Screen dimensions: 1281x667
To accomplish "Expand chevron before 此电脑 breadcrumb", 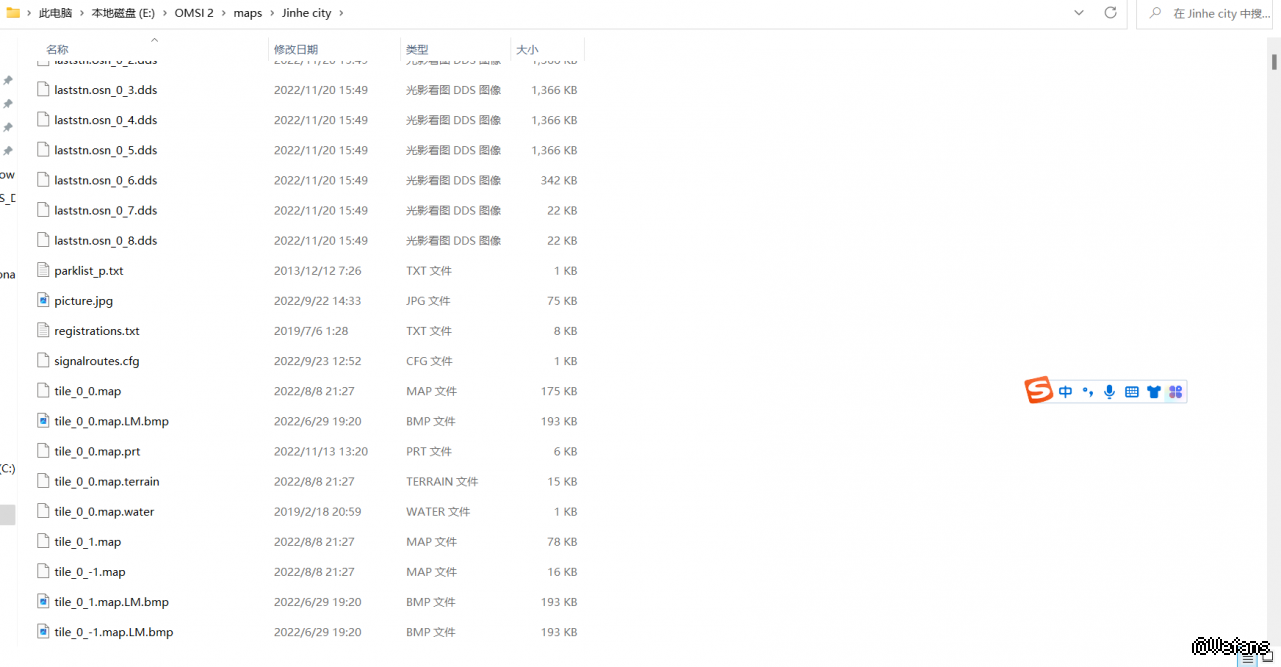I will [28, 13].
